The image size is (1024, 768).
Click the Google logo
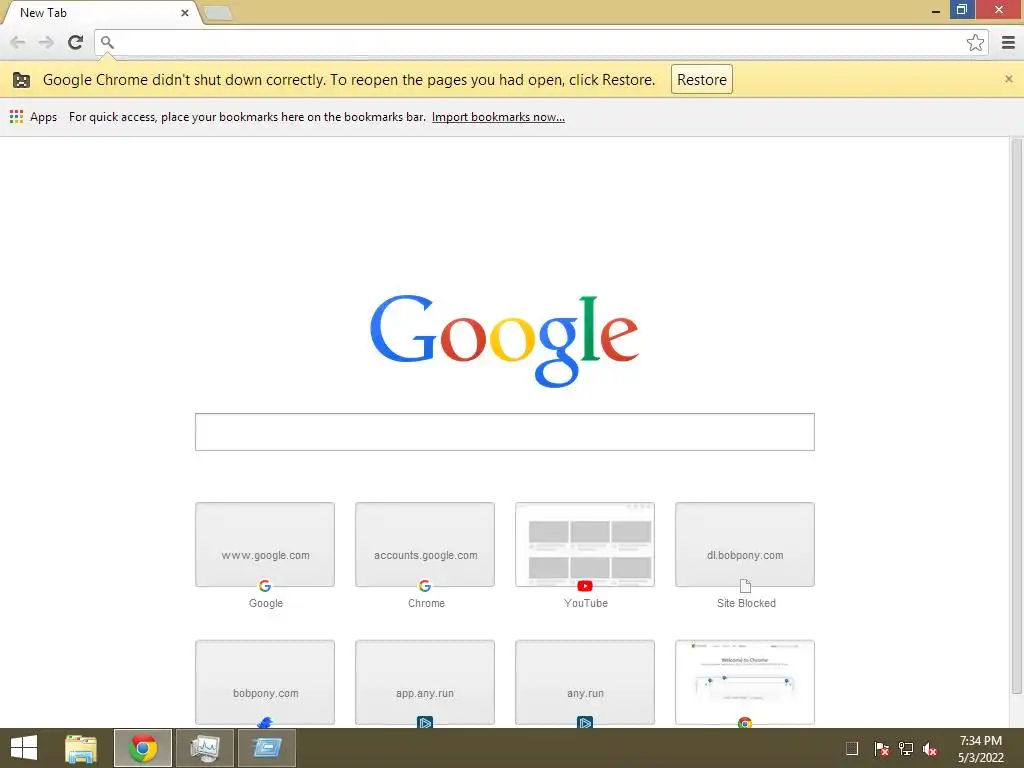tap(504, 340)
